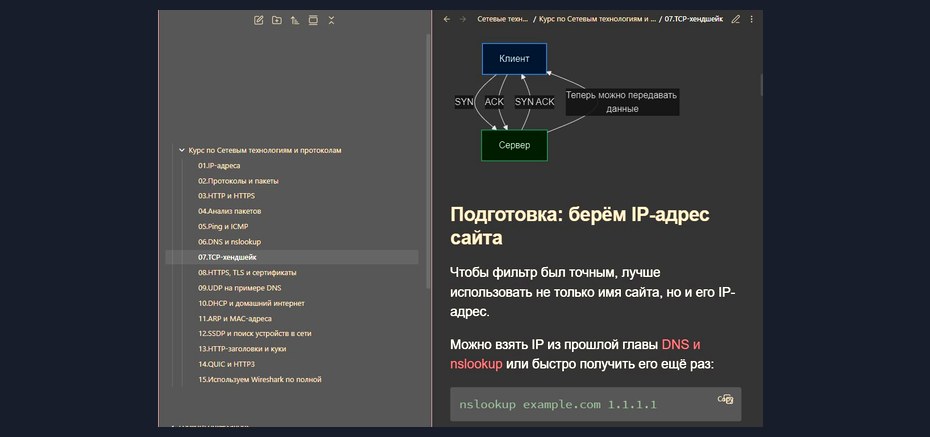The image size is (930, 437).
Task: Toggle auto-reveal of the current file
Action: coord(313,20)
